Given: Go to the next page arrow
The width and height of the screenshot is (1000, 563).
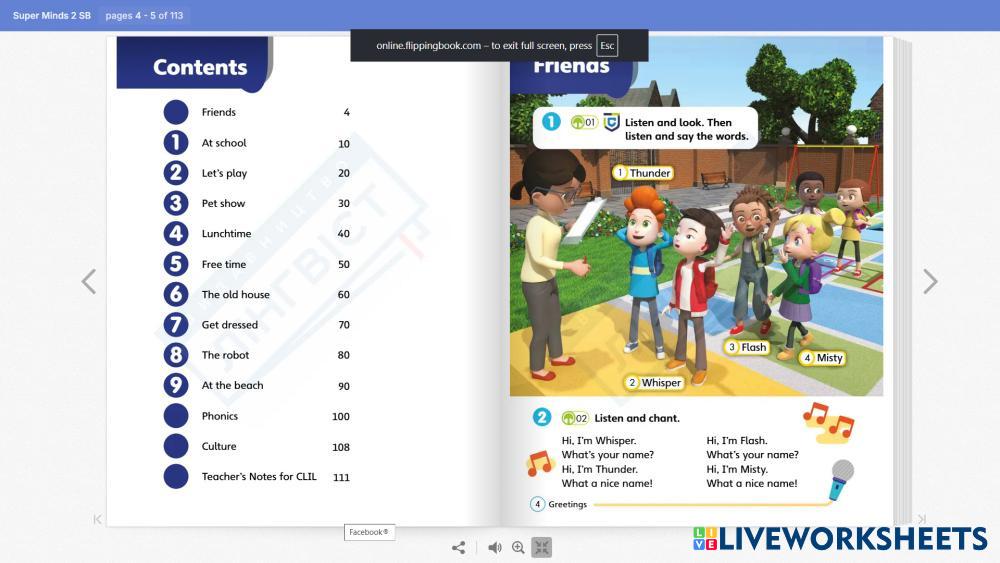Looking at the screenshot, I should pos(930,281).
